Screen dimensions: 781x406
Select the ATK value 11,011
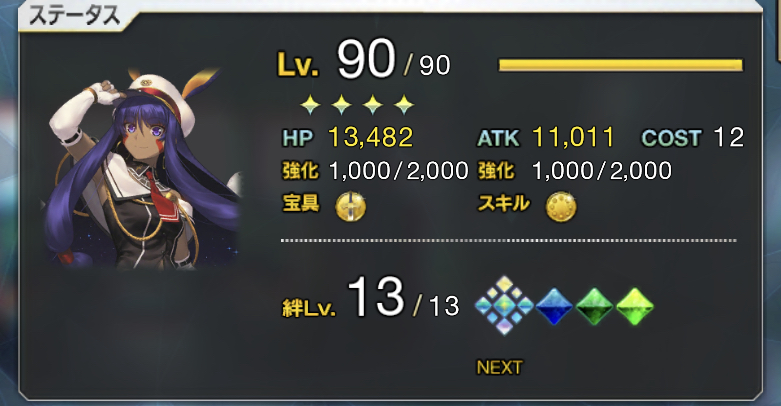(573, 137)
